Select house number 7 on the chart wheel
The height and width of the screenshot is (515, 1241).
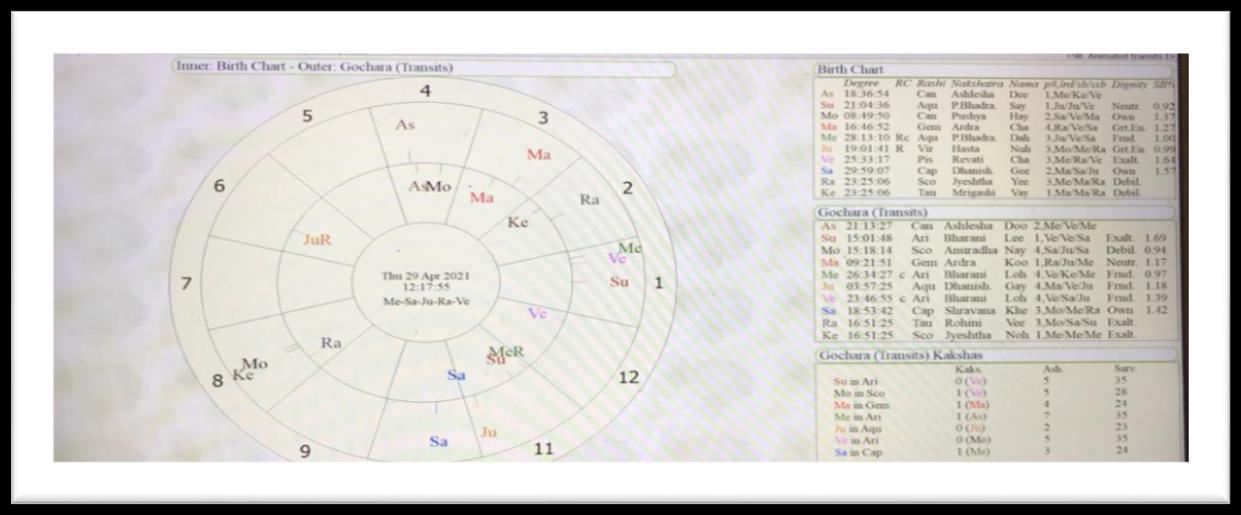(x=186, y=284)
